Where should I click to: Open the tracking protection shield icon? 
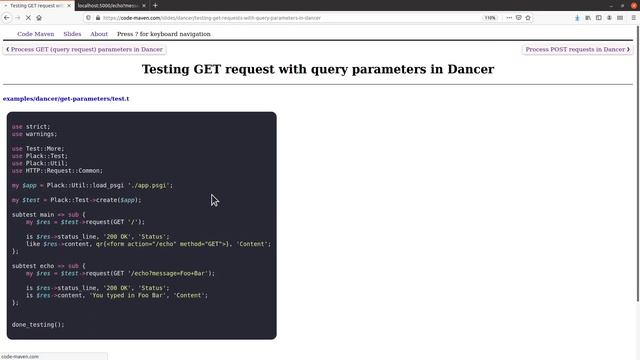89,18
